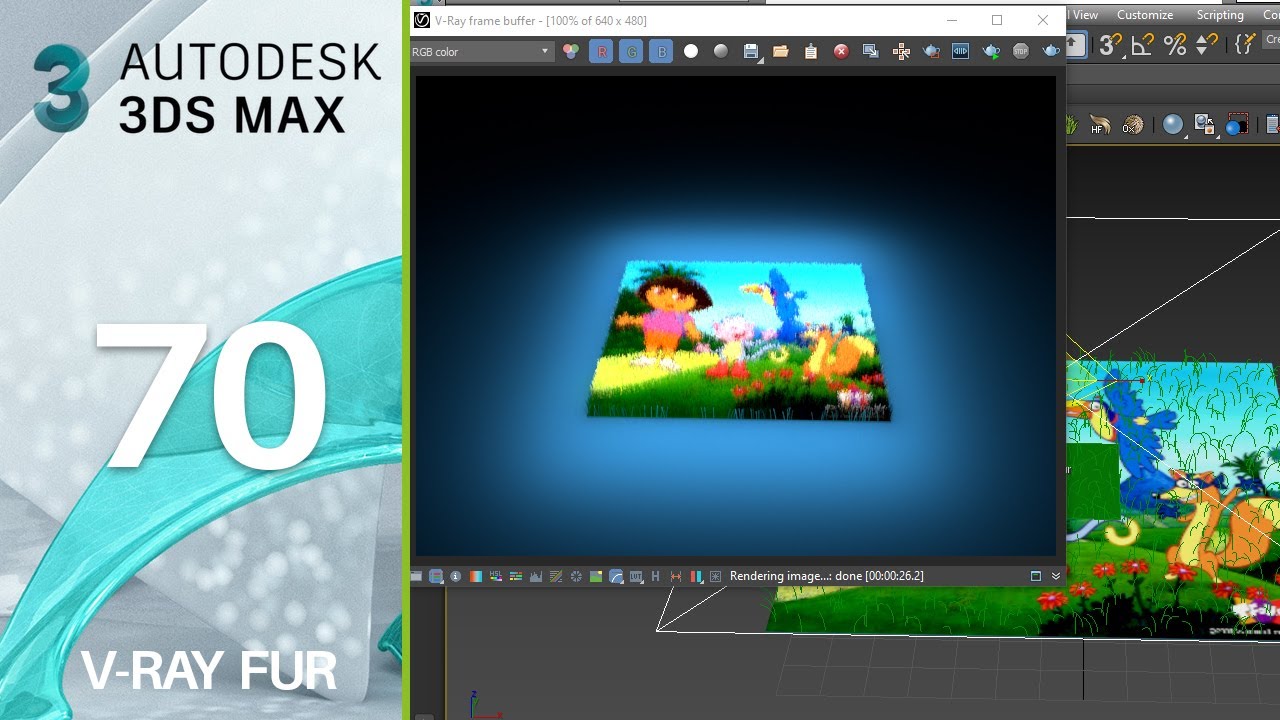Edit Named Selection Sets braces icon
Screen dimensions: 1280x720
(1244, 44)
